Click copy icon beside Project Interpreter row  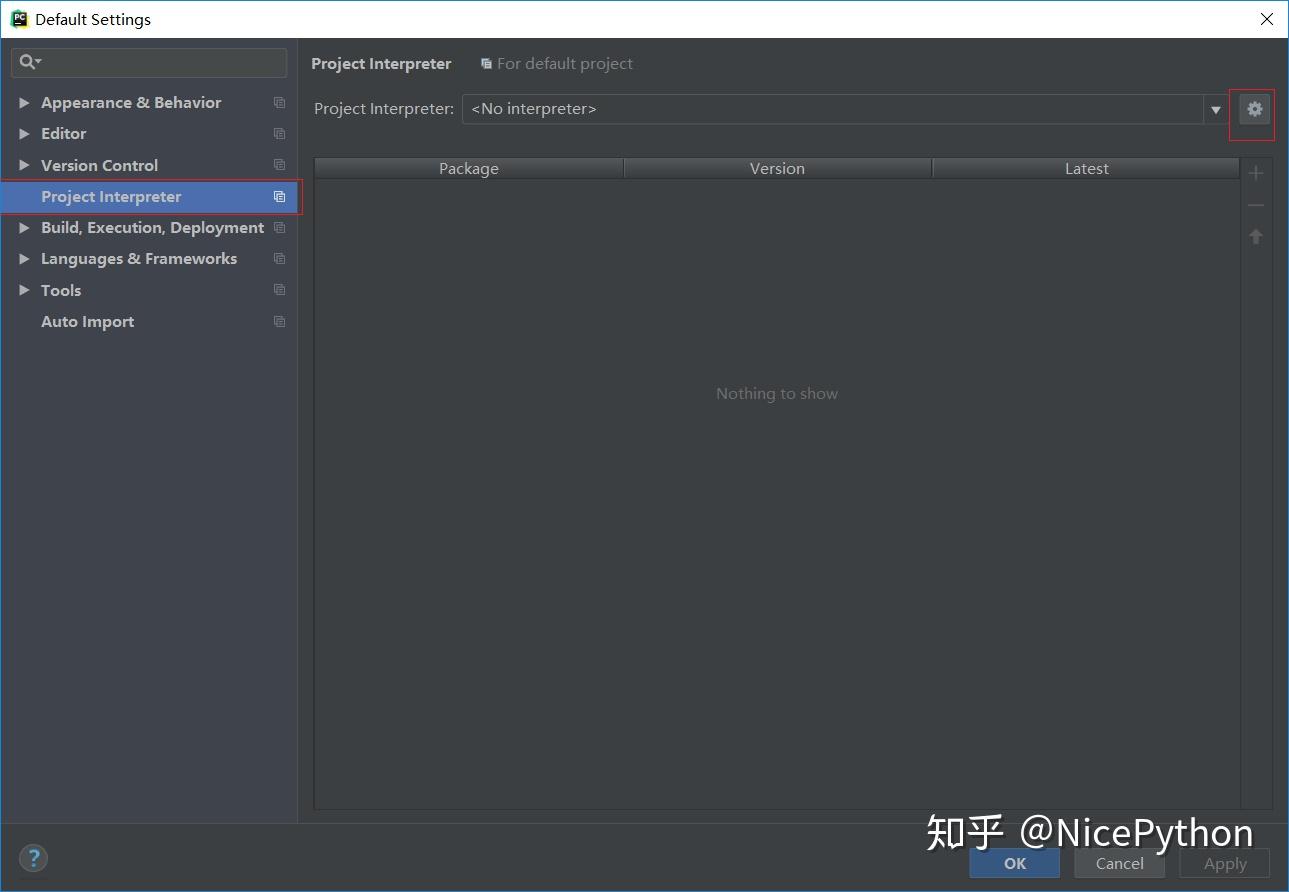(x=279, y=197)
